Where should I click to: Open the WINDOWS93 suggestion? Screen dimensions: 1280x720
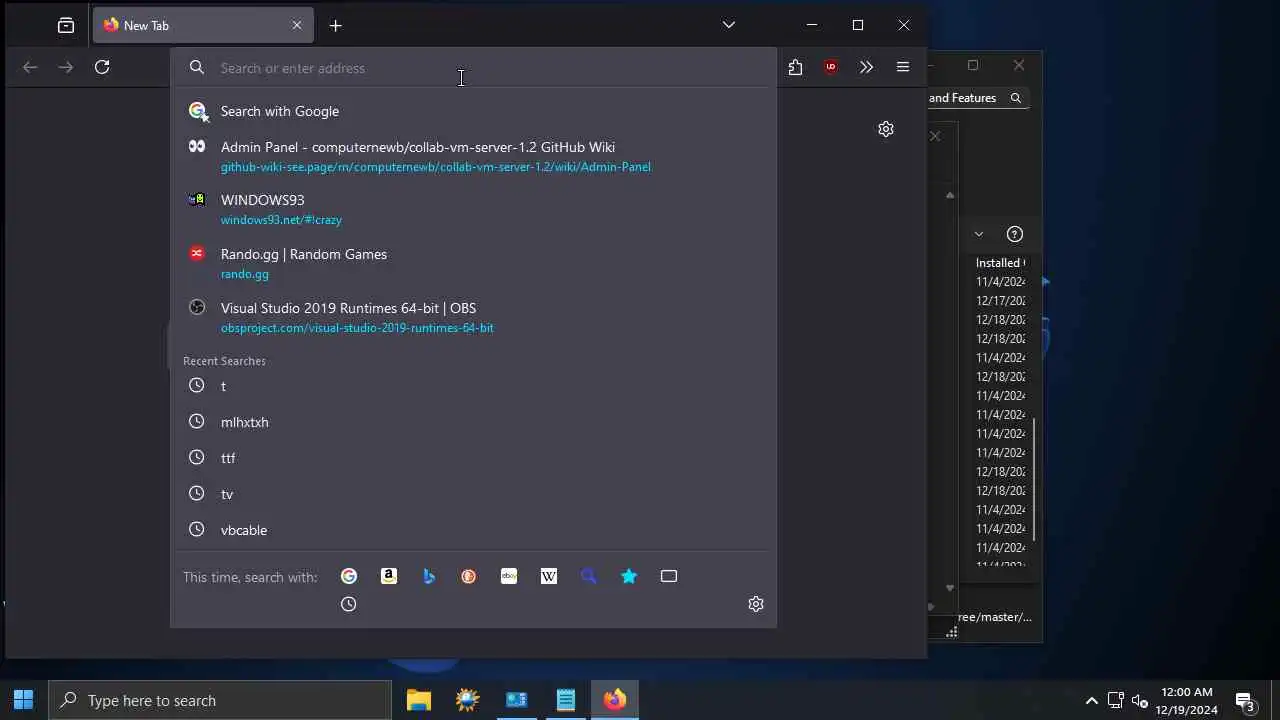(x=473, y=209)
